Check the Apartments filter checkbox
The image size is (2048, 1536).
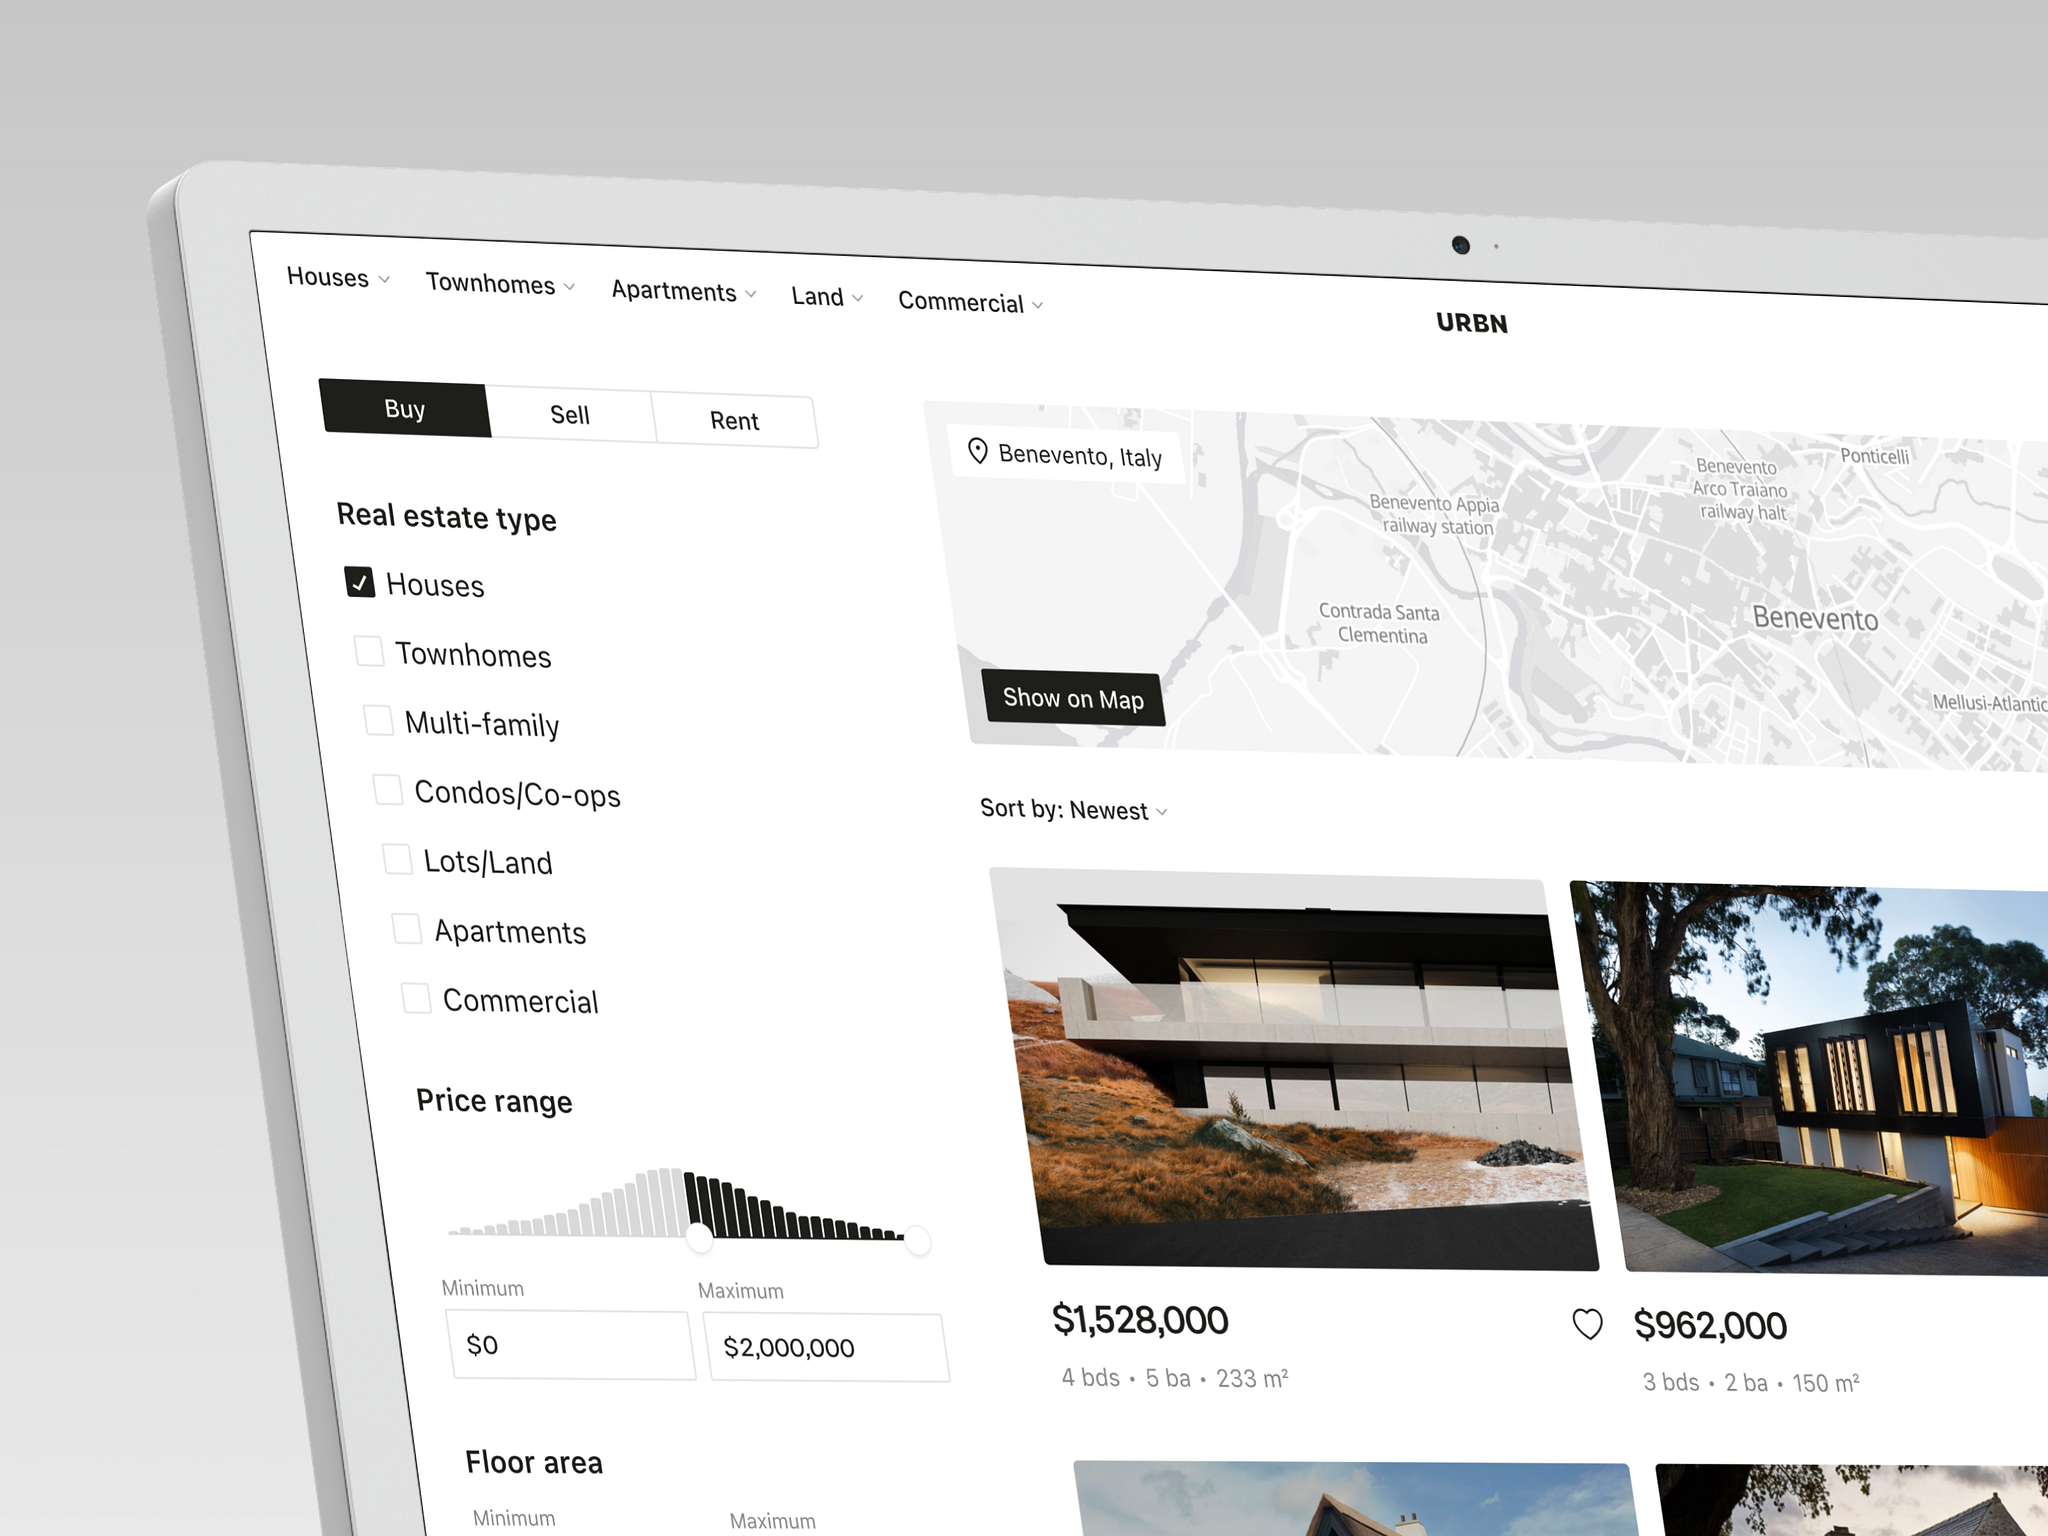point(407,928)
